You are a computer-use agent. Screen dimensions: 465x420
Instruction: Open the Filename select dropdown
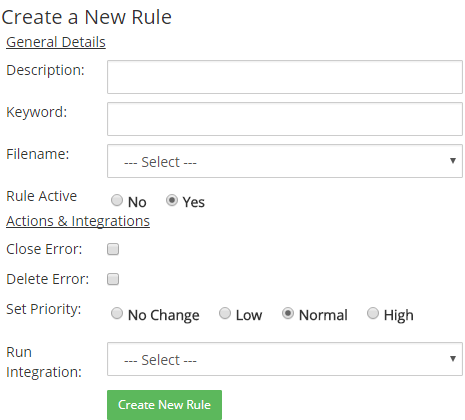(x=285, y=161)
